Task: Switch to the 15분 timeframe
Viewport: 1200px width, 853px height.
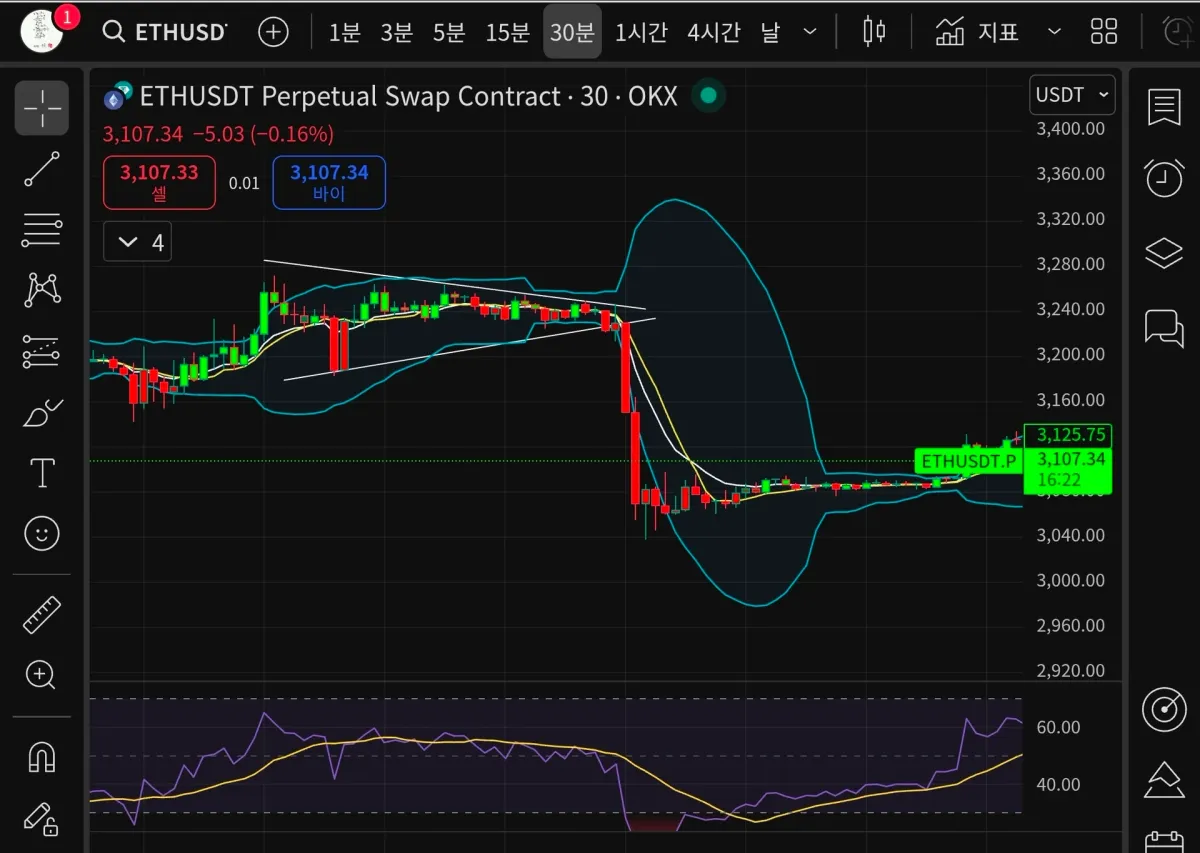Action: (507, 32)
